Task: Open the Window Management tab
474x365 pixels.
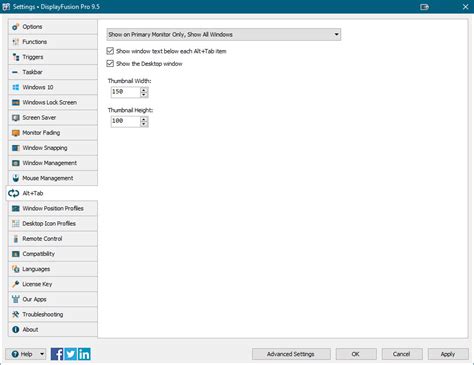Action: click(53, 163)
